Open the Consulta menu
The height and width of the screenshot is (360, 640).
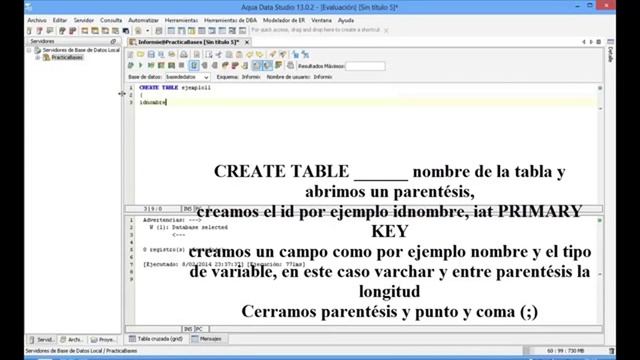(111, 20)
